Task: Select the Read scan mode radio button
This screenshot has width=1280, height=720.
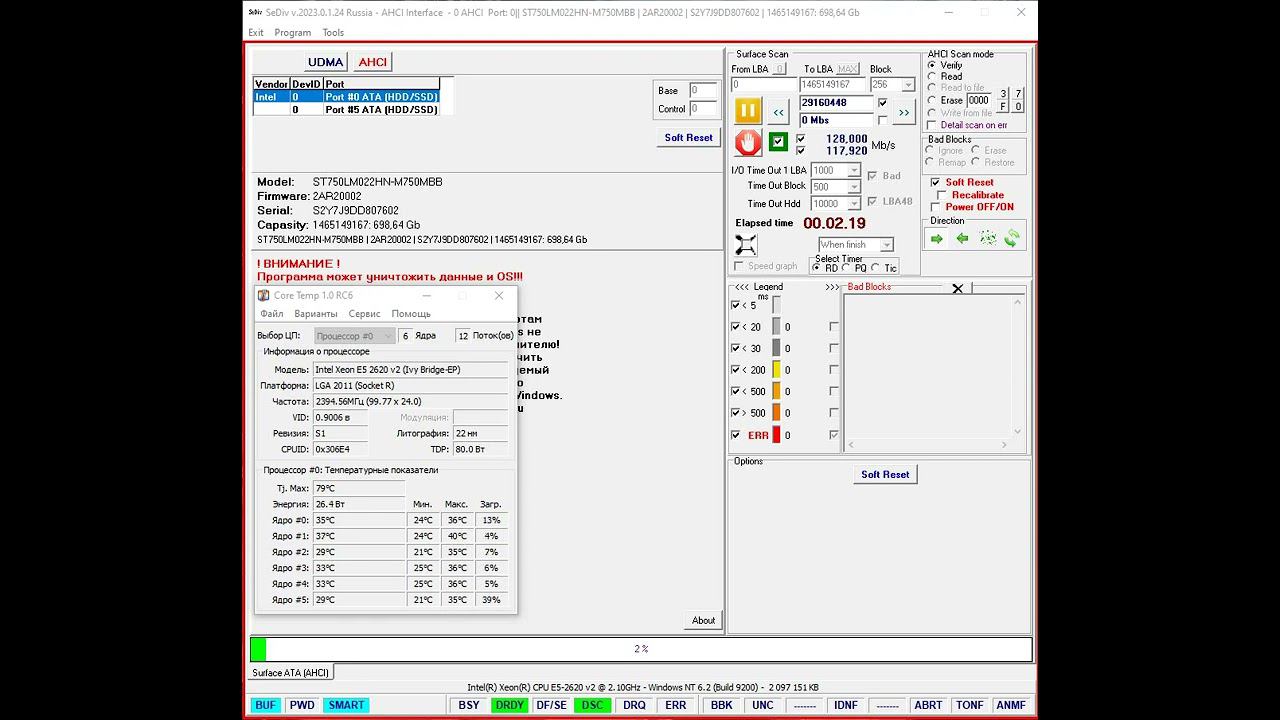Action: click(932, 77)
